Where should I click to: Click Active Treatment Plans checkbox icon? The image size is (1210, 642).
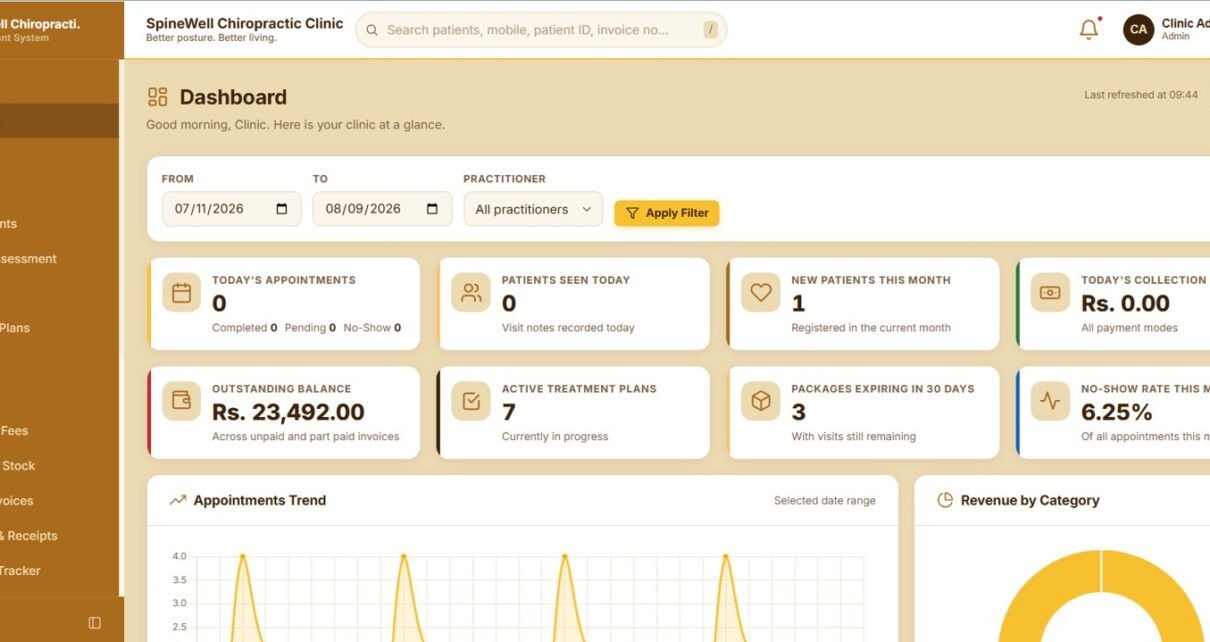(x=471, y=401)
